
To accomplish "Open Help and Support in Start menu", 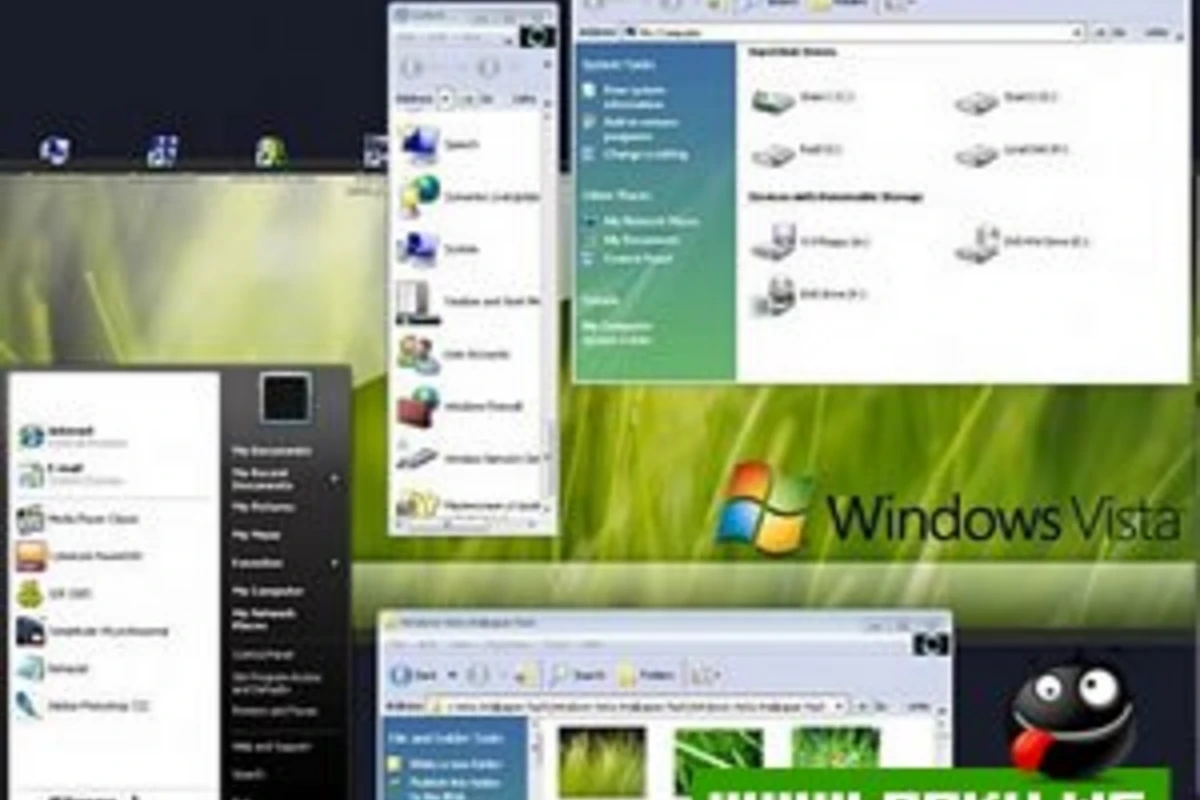I will (271, 746).
